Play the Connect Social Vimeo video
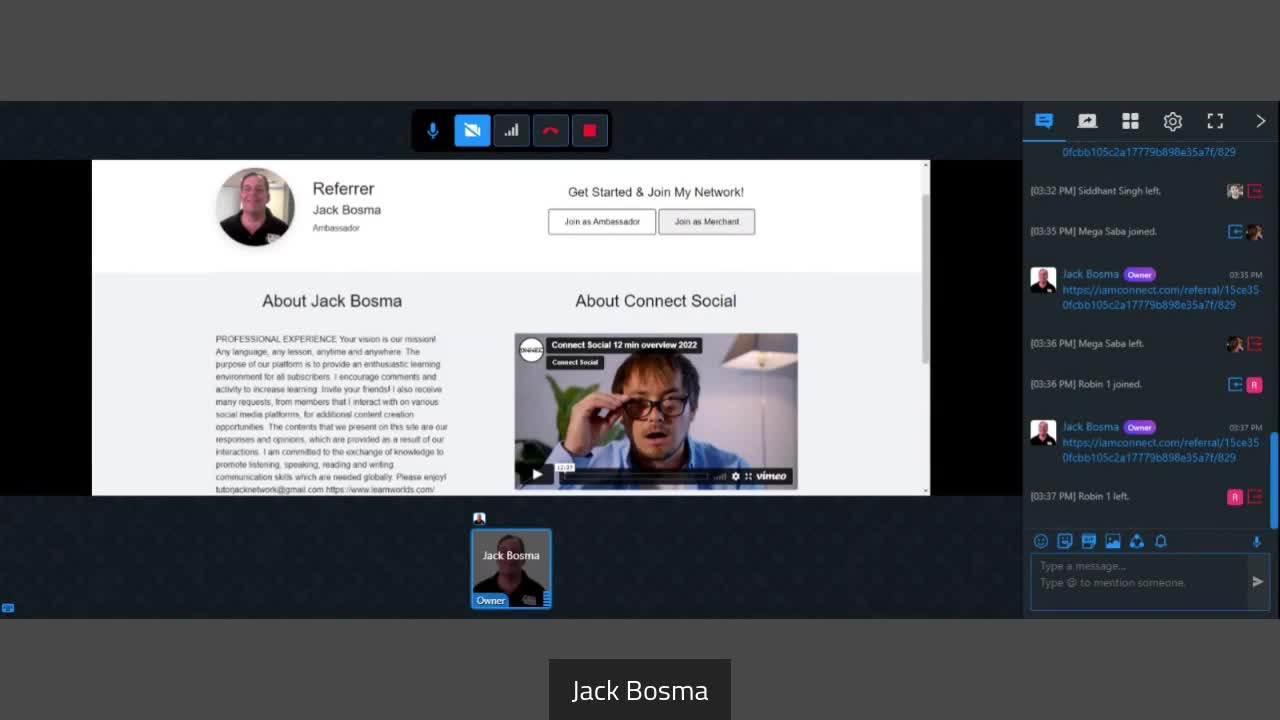Image resolution: width=1280 pixels, height=720 pixels. [x=537, y=475]
